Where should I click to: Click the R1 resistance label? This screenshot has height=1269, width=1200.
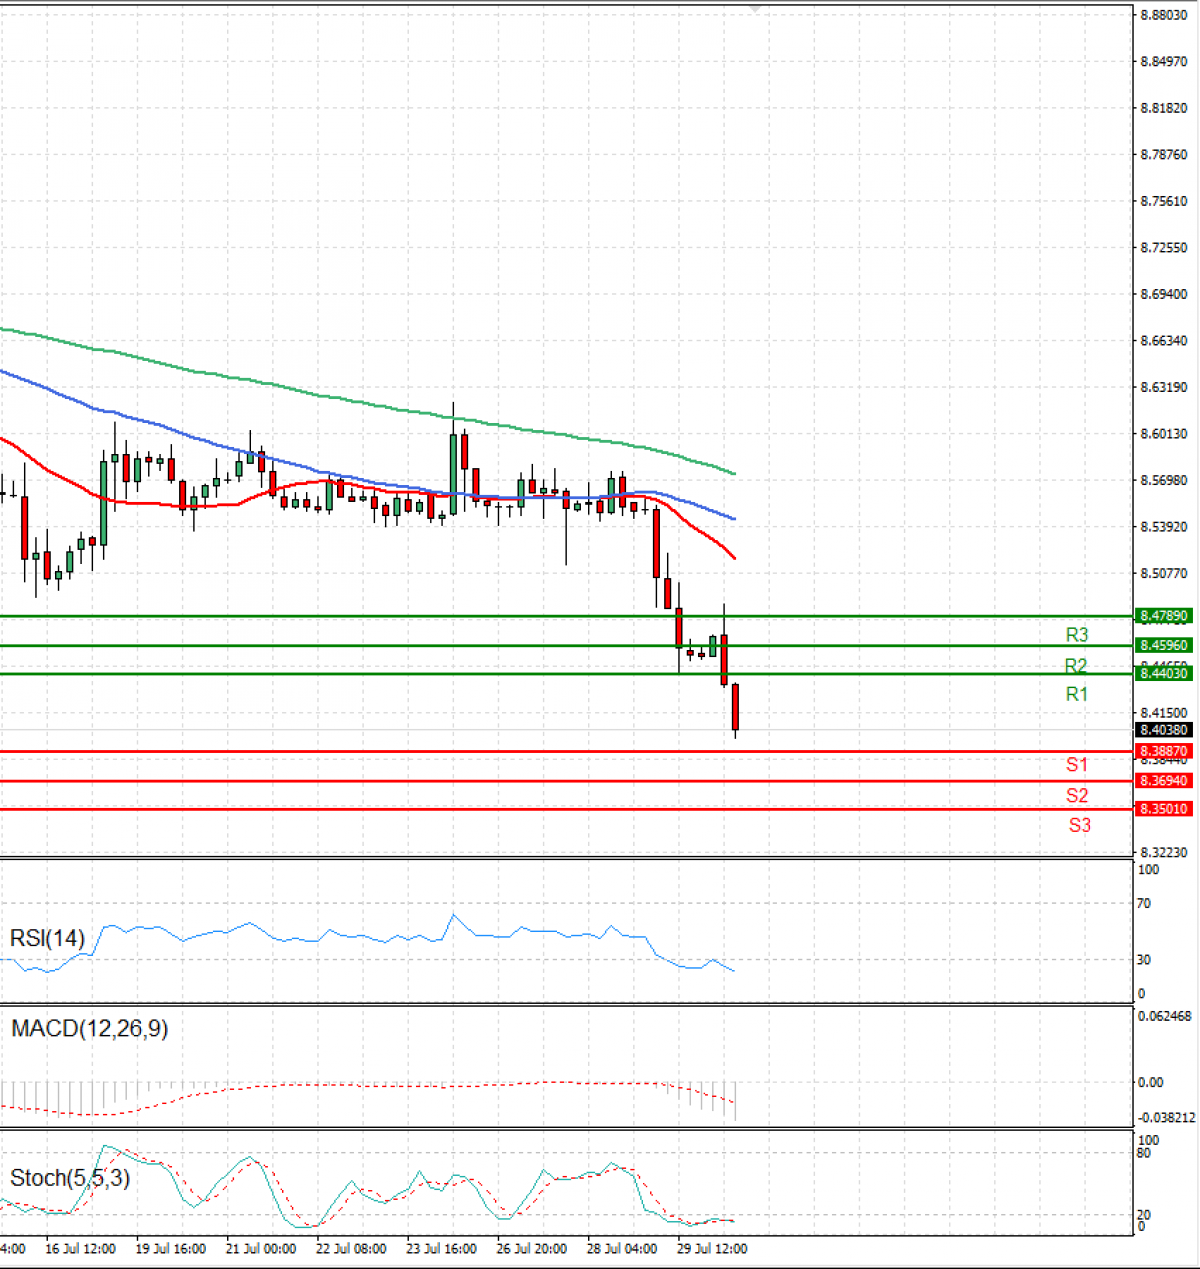1078,694
